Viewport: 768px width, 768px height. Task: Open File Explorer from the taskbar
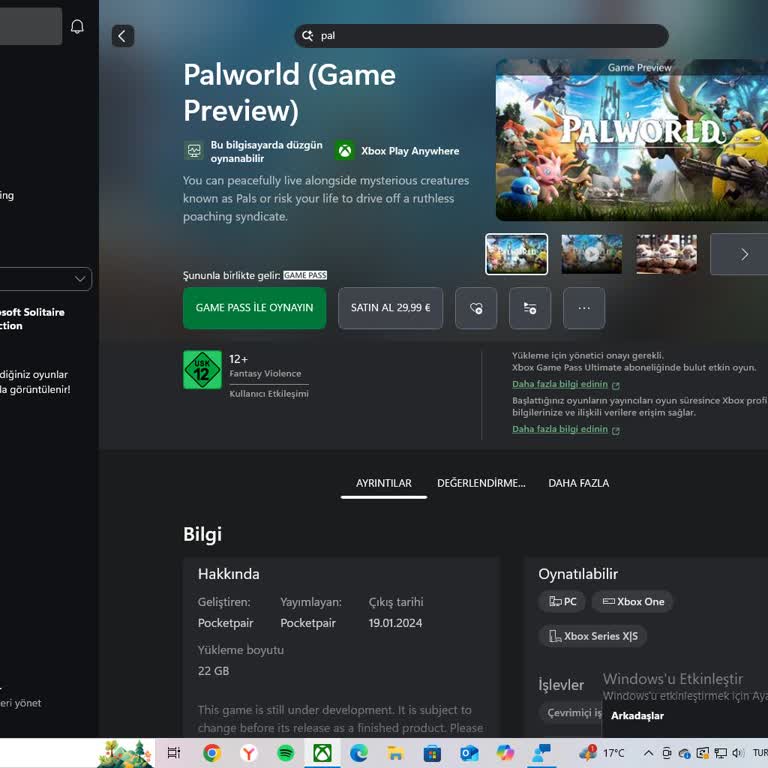point(395,753)
